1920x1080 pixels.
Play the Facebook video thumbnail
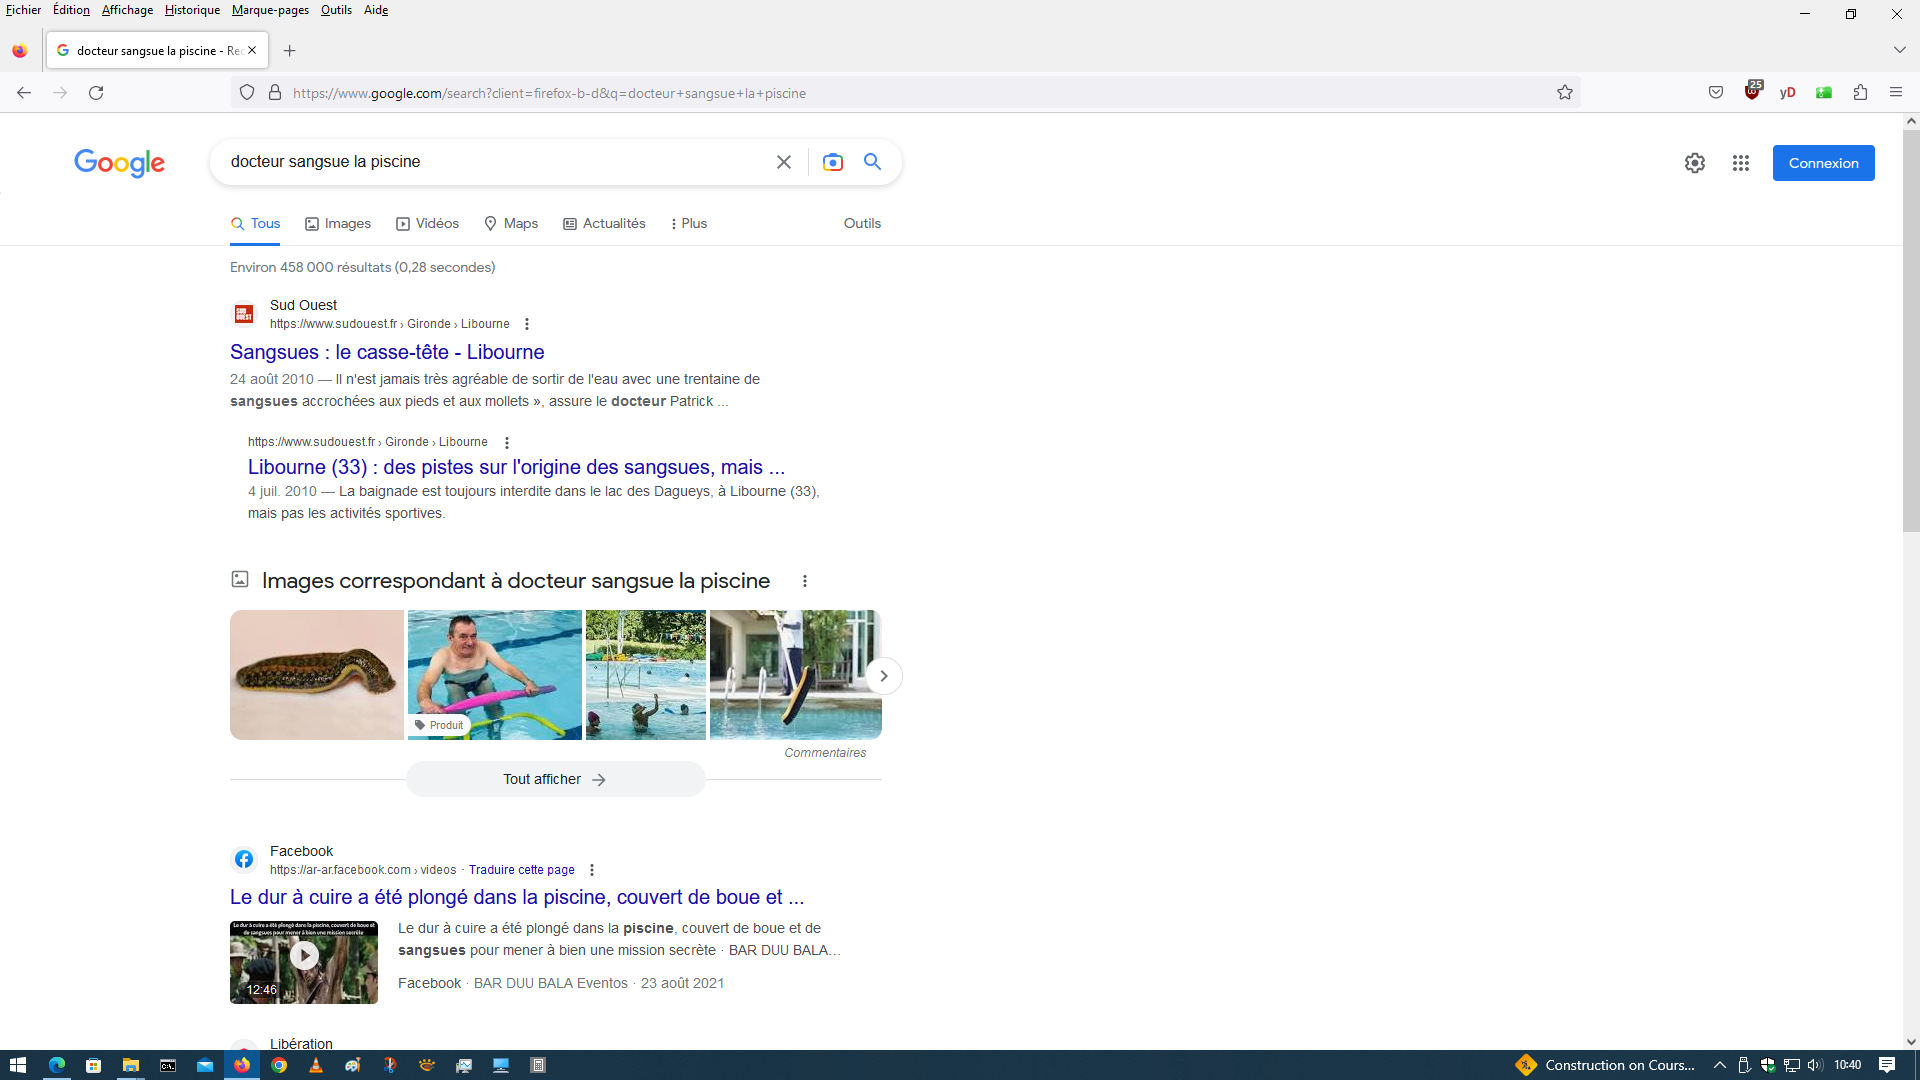(x=304, y=956)
